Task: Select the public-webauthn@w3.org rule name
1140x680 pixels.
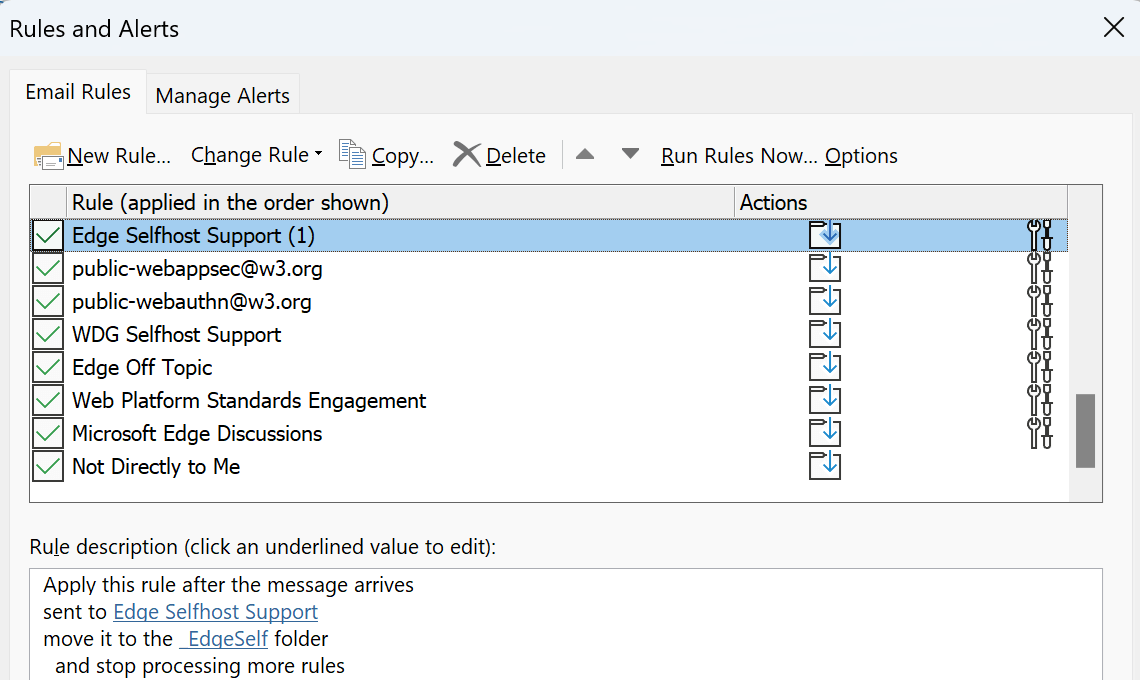Action: (x=192, y=301)
